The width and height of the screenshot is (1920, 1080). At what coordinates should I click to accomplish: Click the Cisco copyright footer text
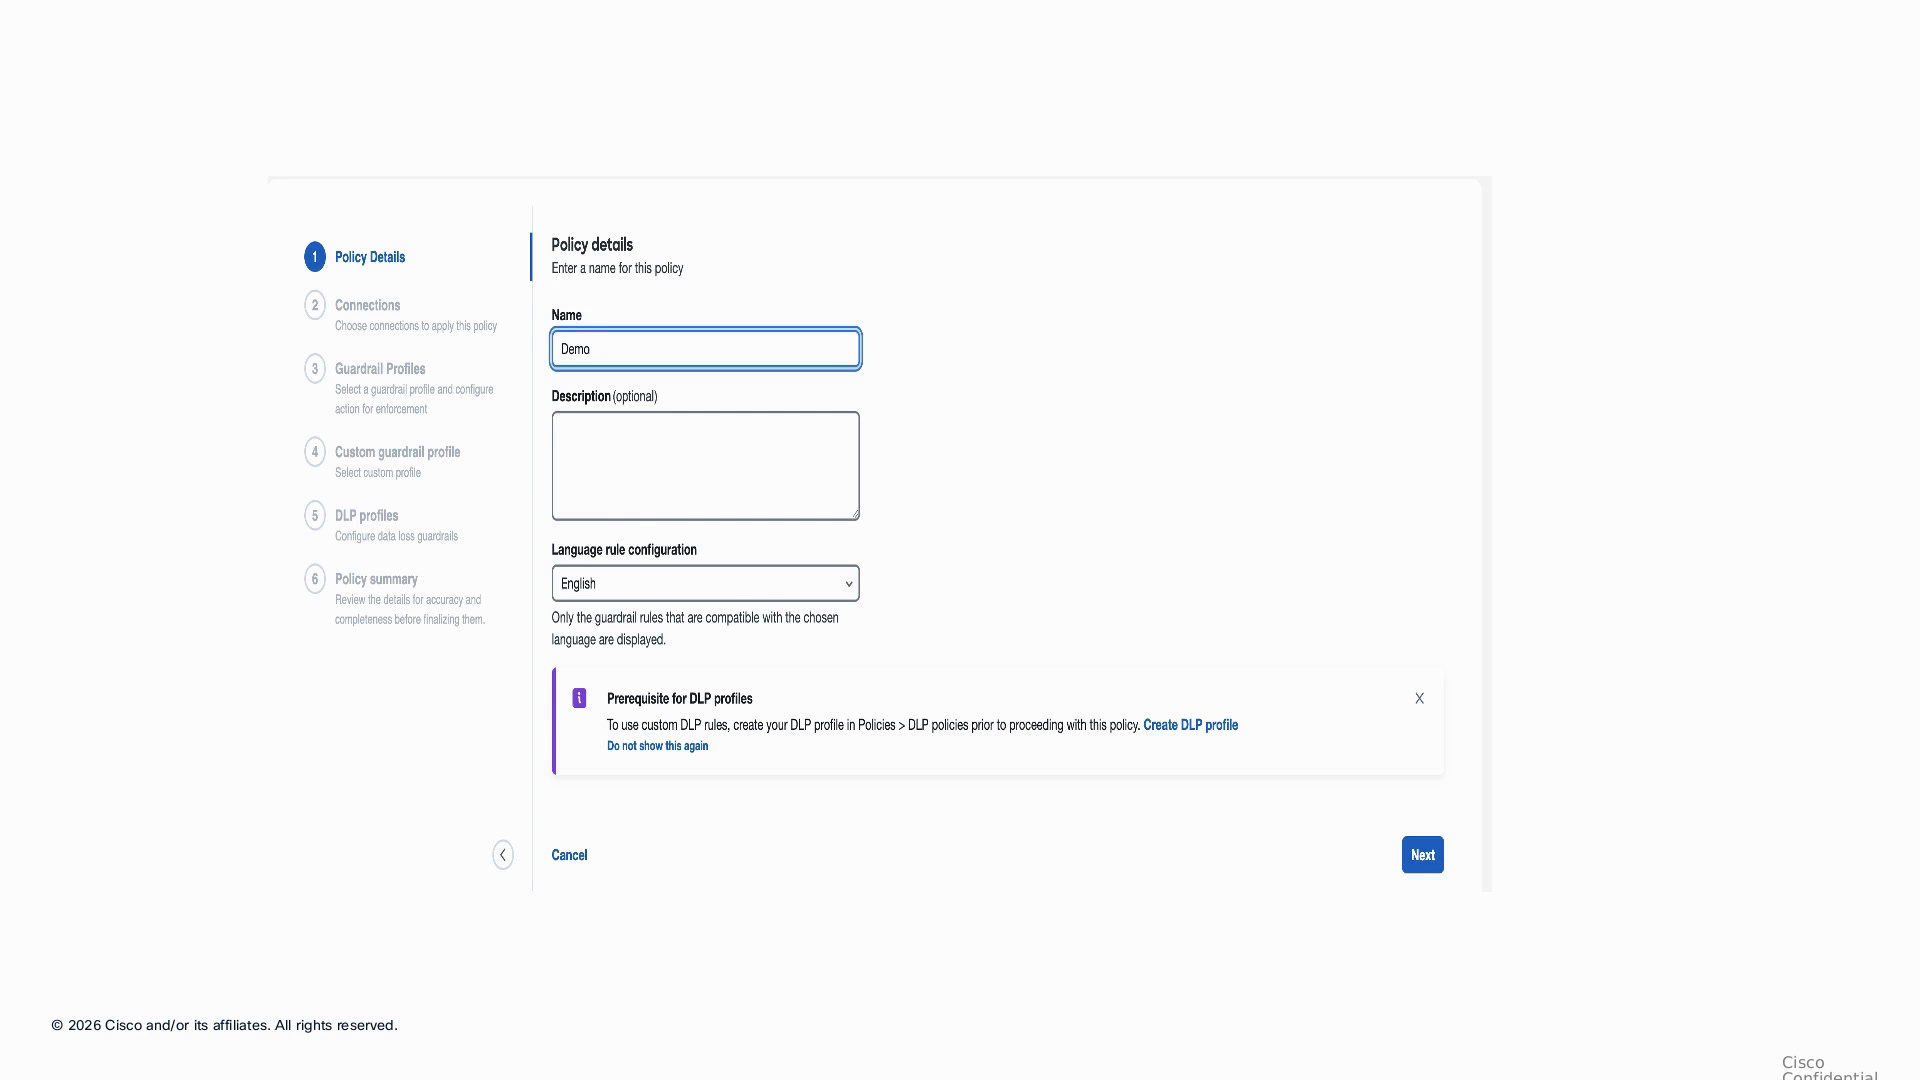(x=225, y=1025)
